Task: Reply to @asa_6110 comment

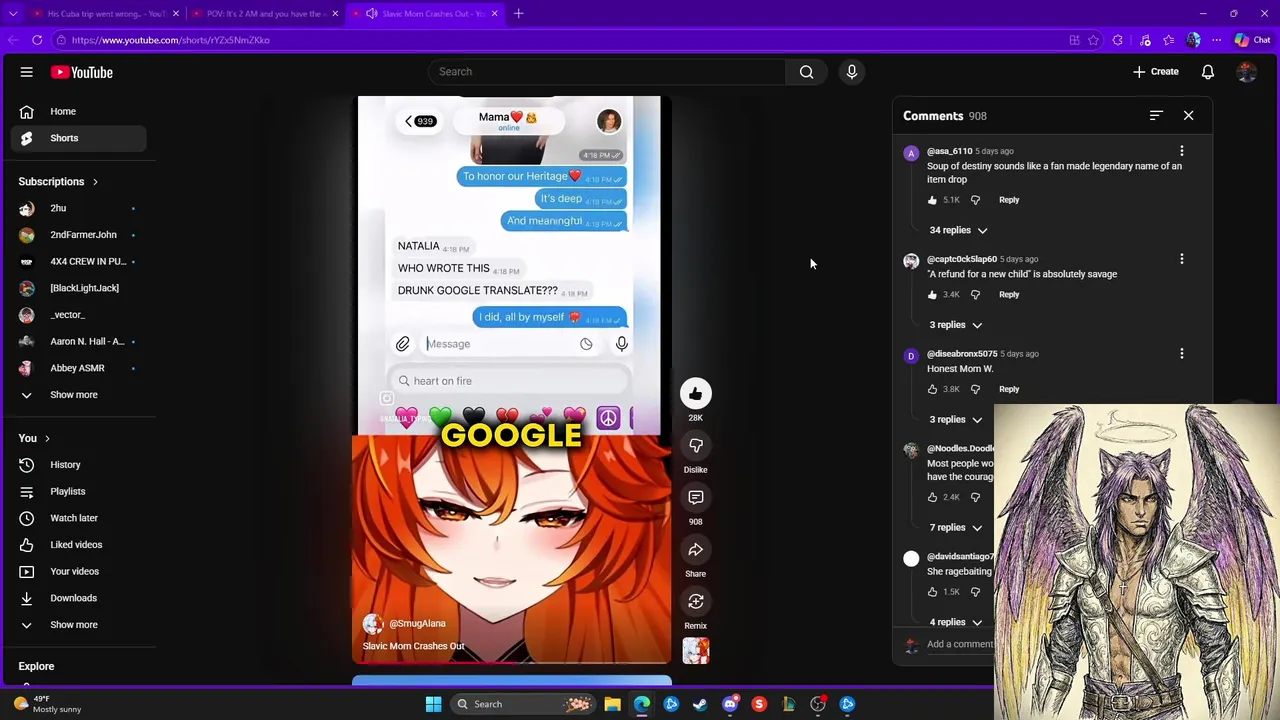Action: (x=1009, y=200)
